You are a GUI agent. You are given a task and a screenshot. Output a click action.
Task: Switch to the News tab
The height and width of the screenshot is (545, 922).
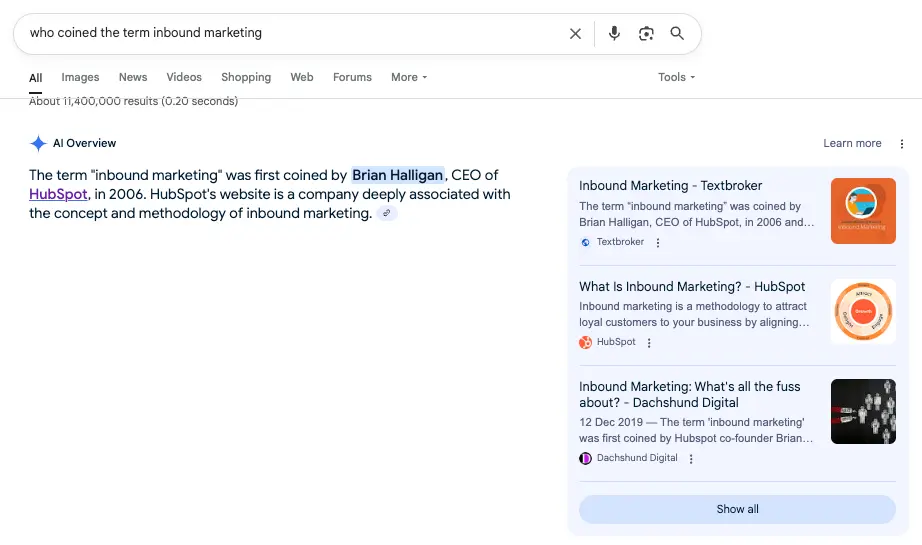[x=133, y=77]
